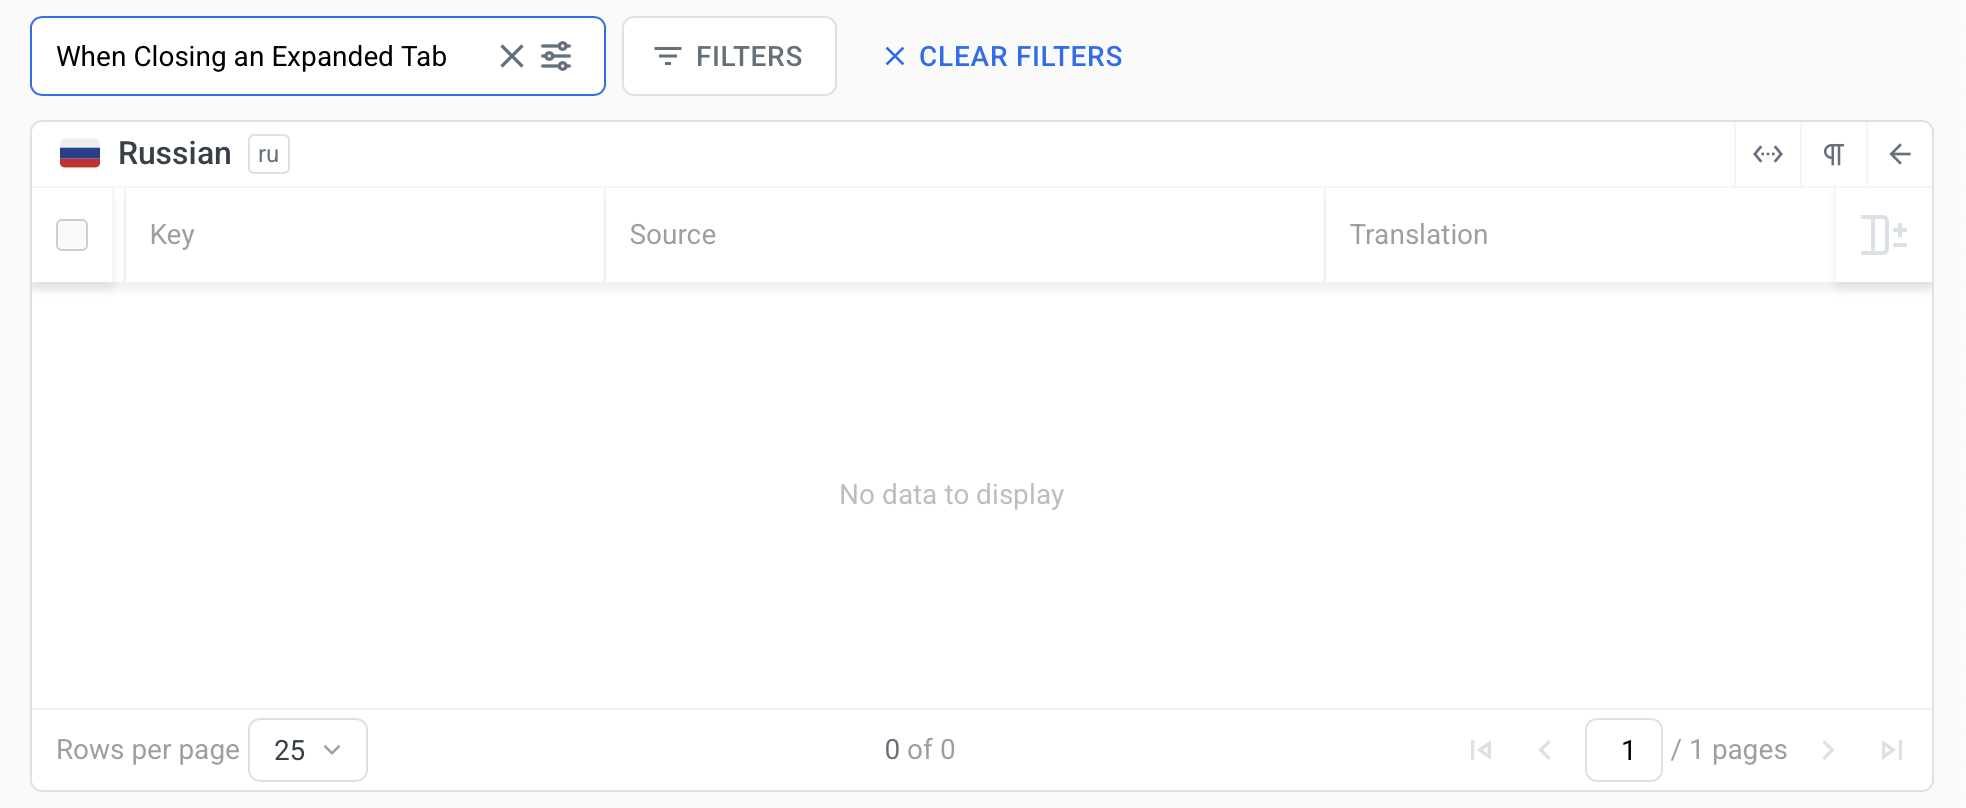Screen dimensions: 1966x808
Task: Click the Russian flag icon
Action: (x=80, y=154)
